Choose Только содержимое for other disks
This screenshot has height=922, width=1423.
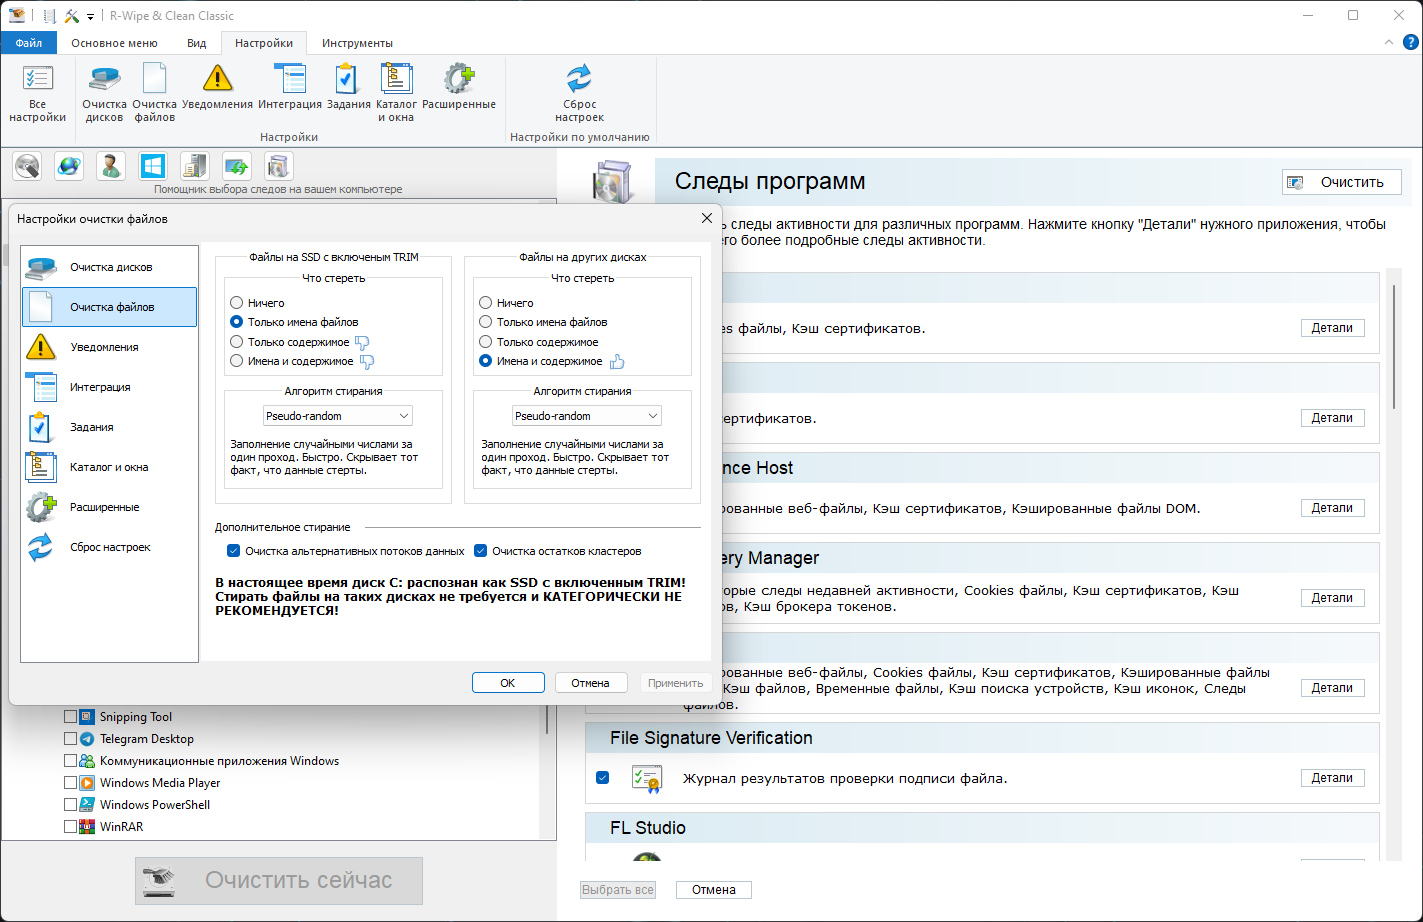tap(486, 341)
